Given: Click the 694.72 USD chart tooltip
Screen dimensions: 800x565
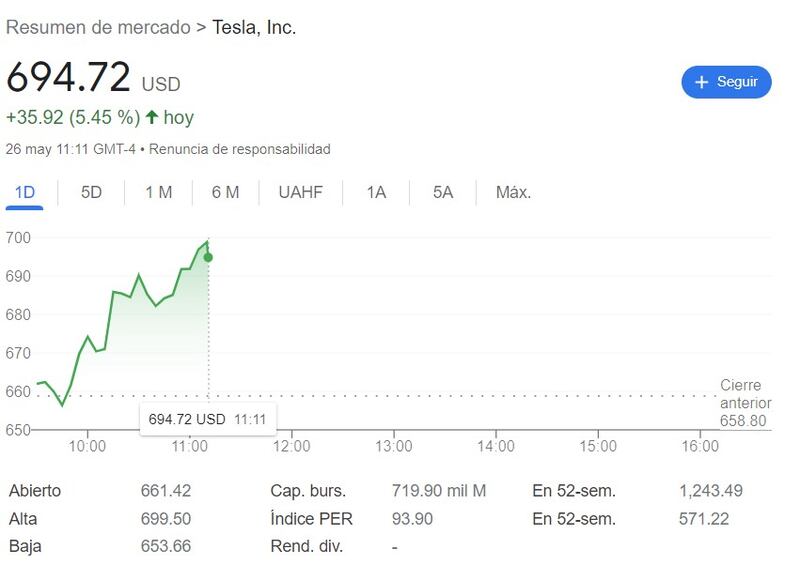Looking at the screenshot, I should coord(207,419).
